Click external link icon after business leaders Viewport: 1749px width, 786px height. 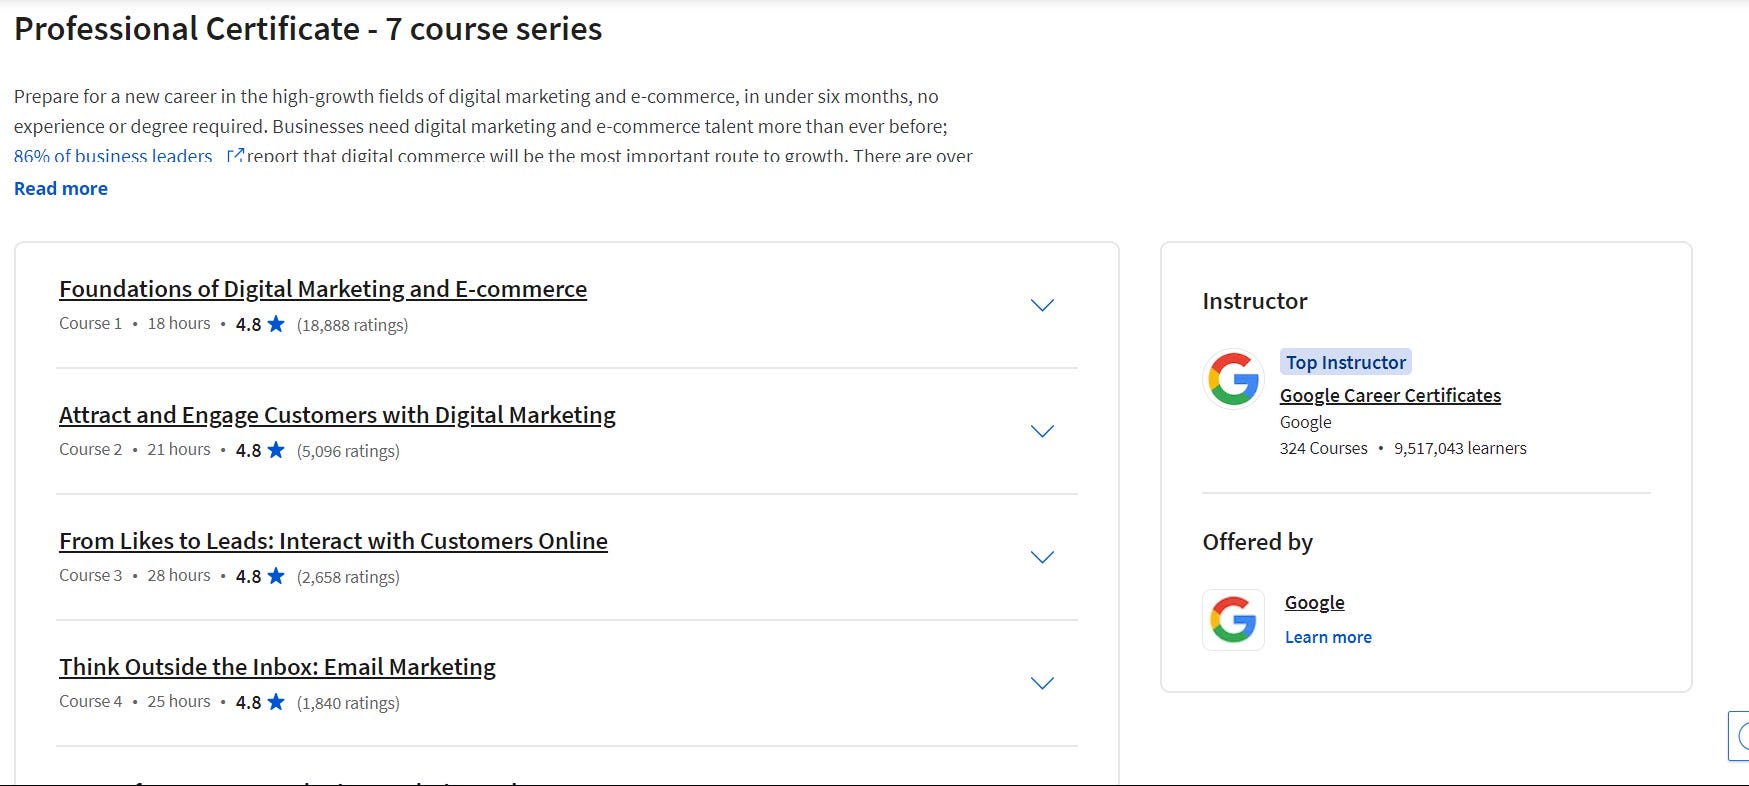(235, 156)
